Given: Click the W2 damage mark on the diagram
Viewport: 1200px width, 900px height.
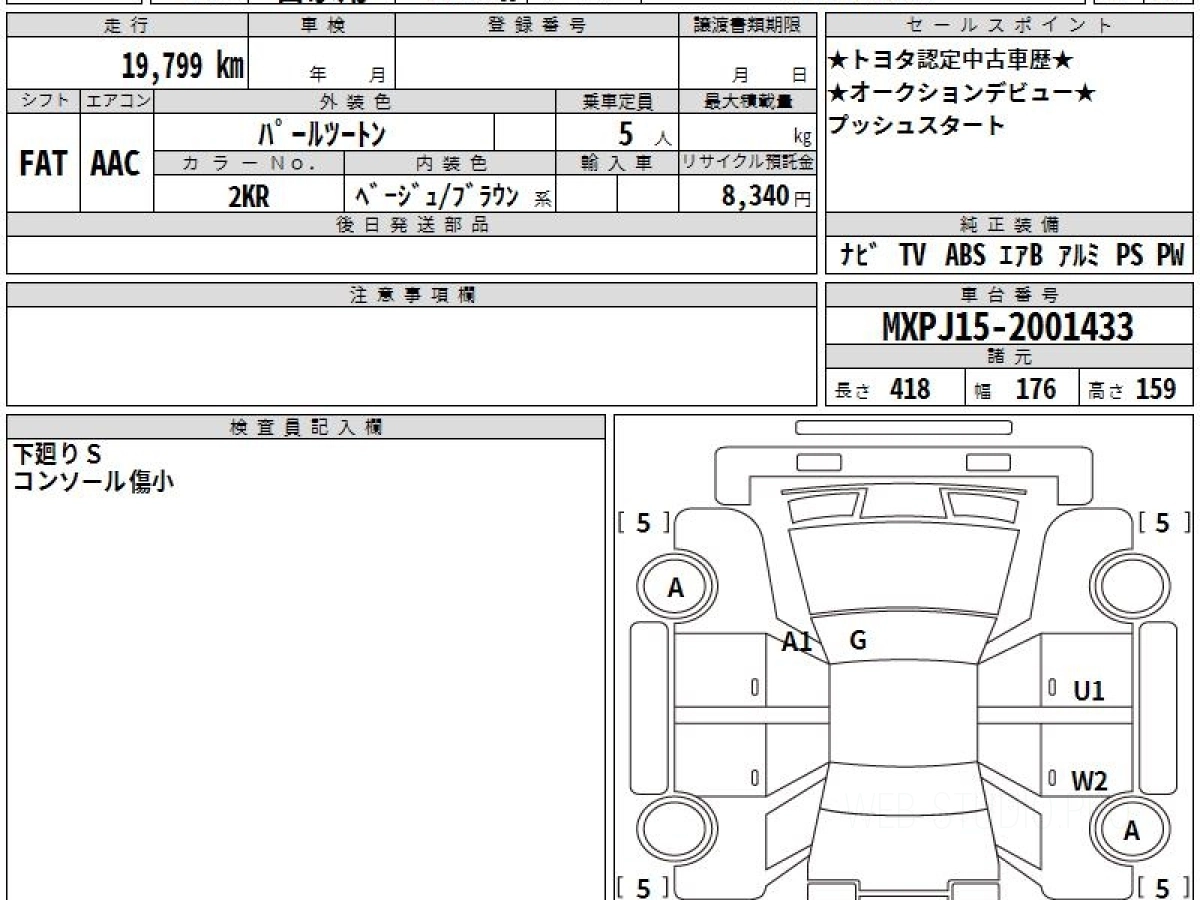Looking at the screenshot, I should [x=1089, y=781].
